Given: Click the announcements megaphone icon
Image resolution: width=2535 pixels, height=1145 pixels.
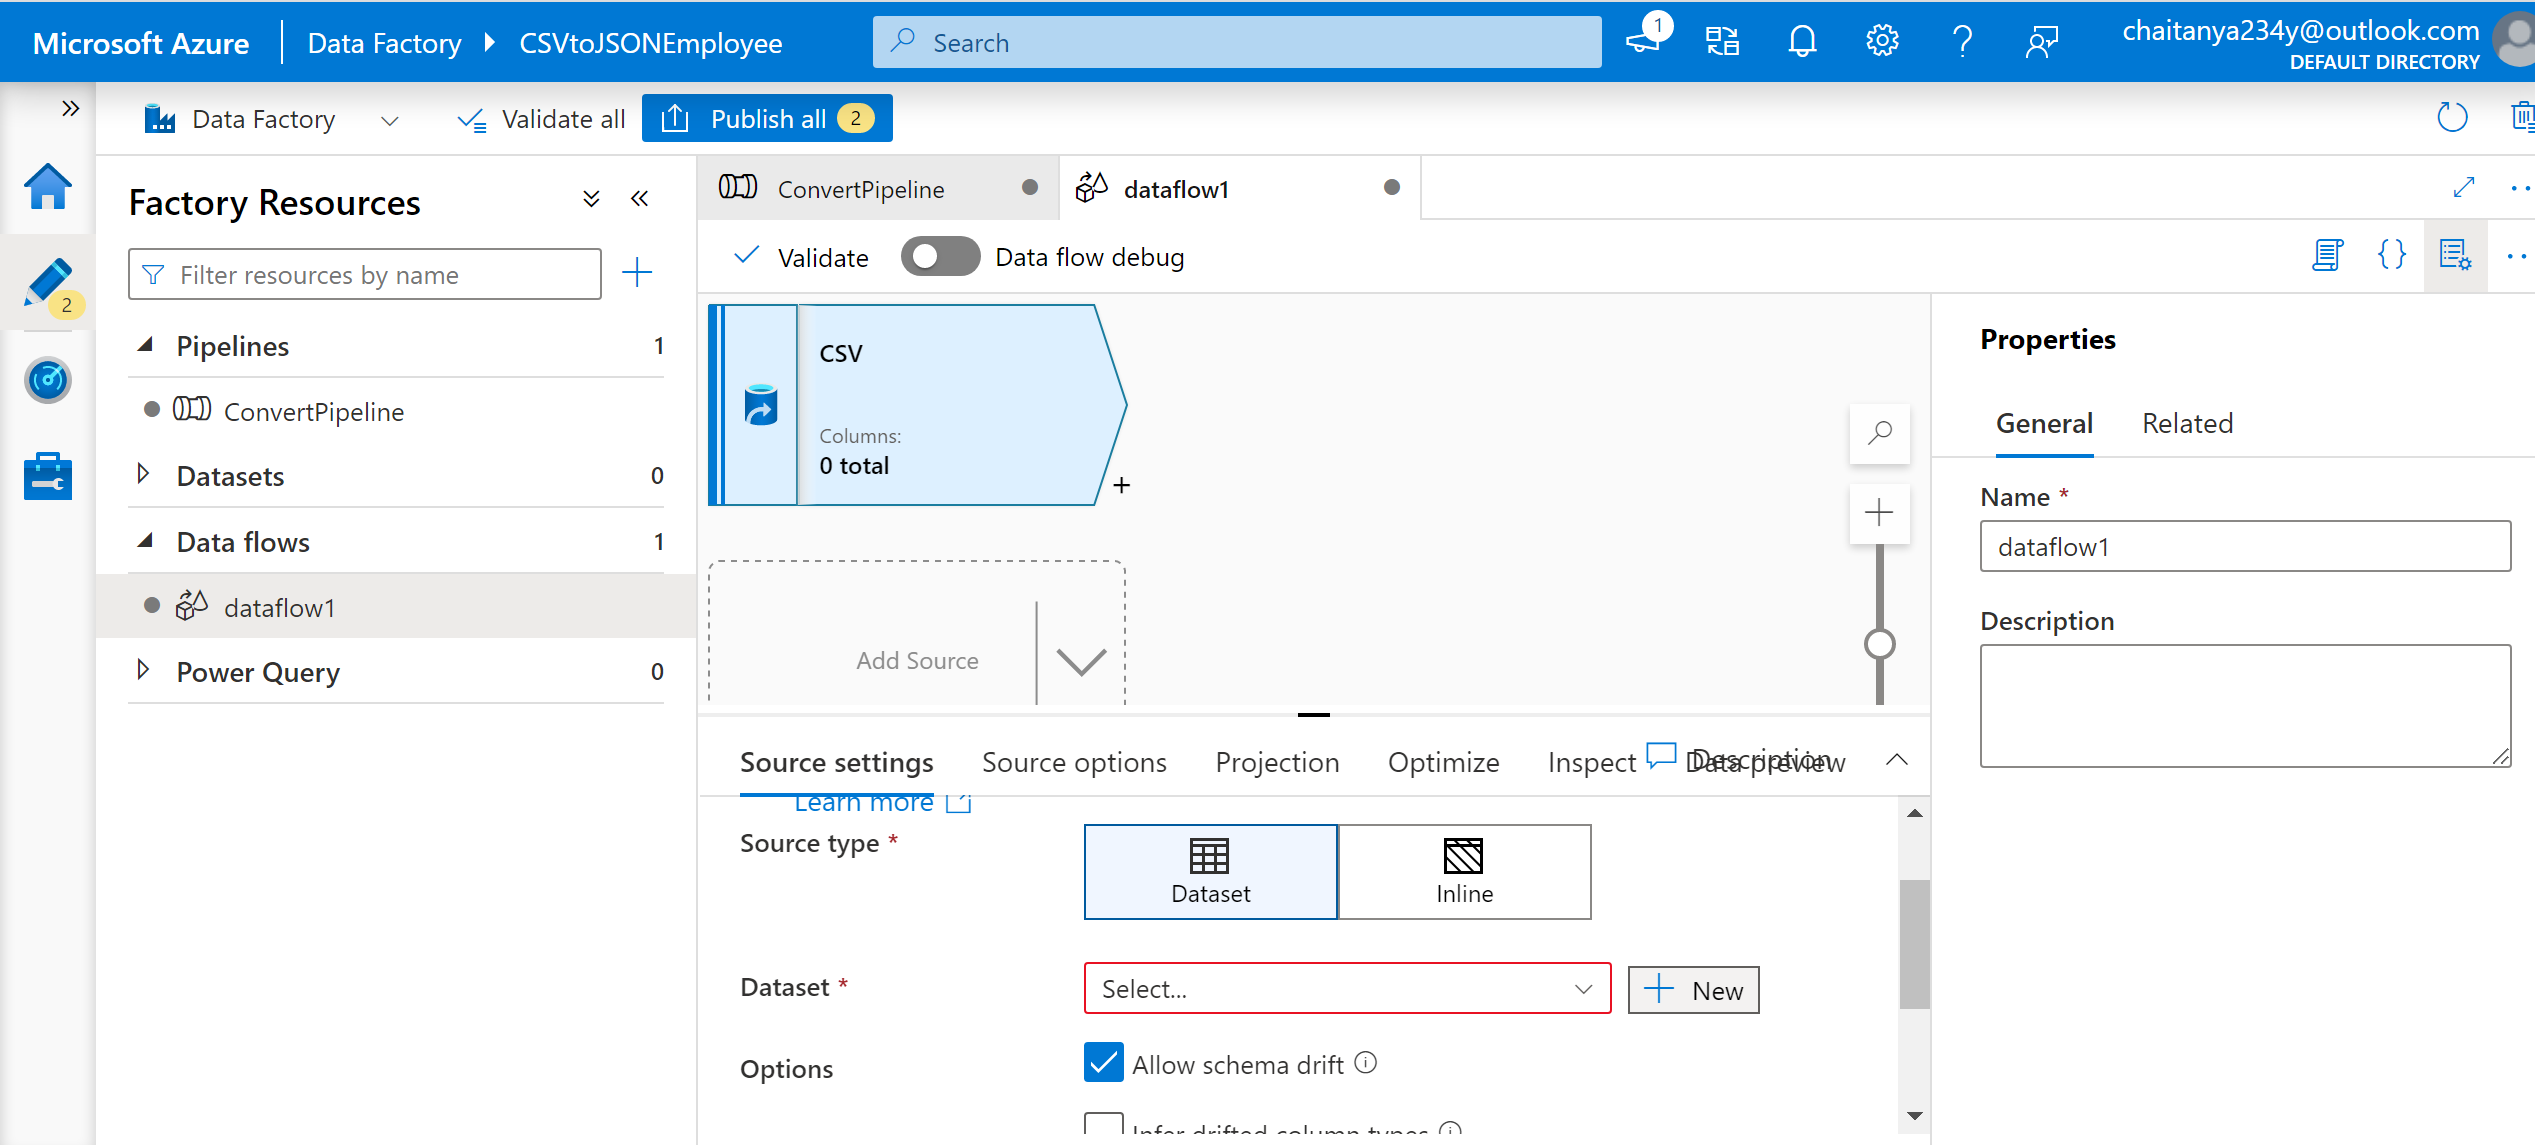Looking at the screenshot, I should tap(1643, 41).
